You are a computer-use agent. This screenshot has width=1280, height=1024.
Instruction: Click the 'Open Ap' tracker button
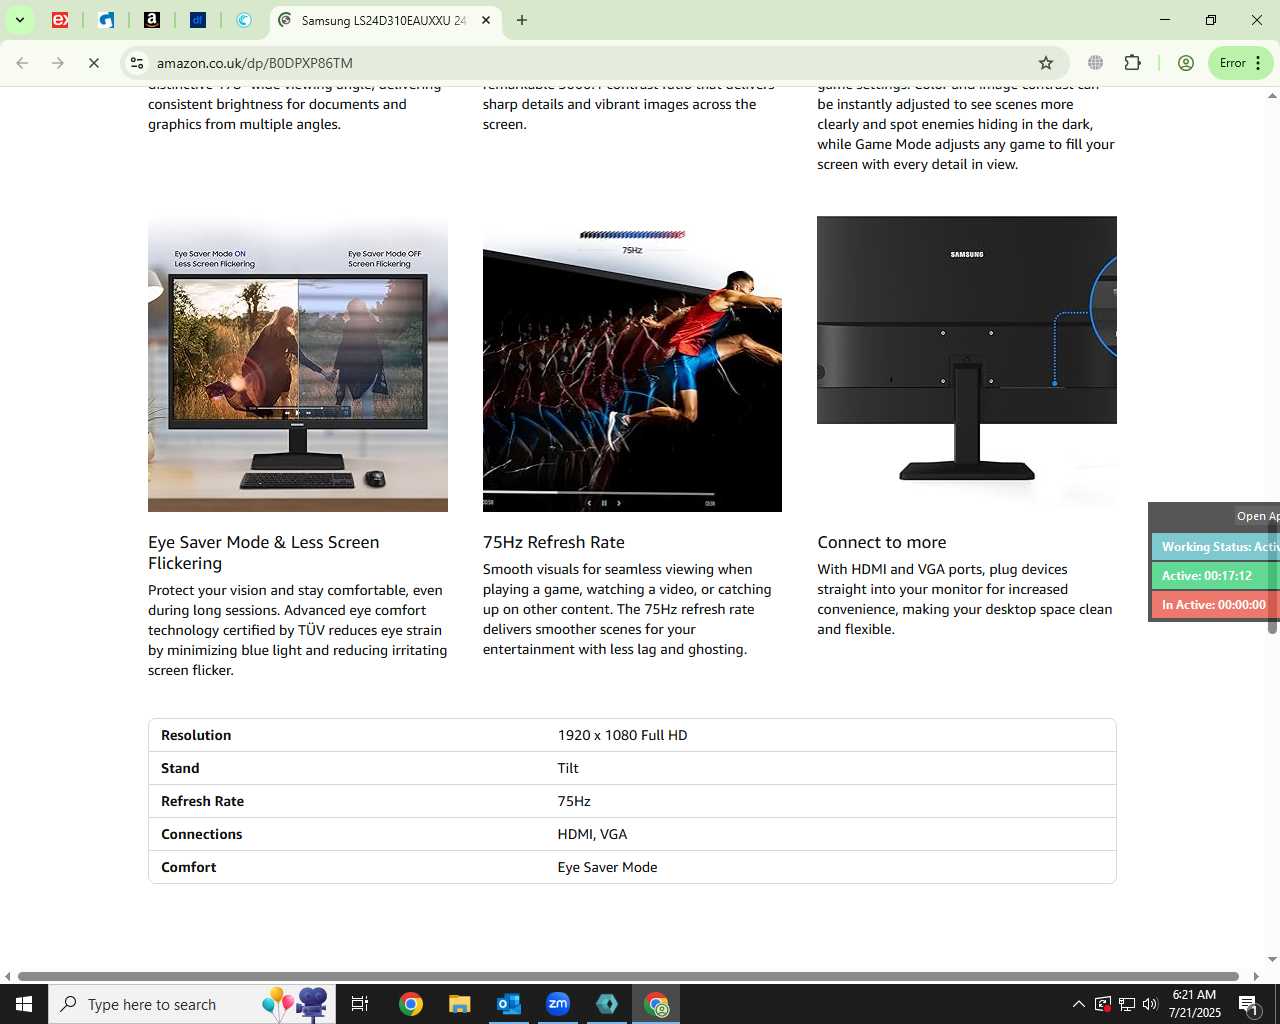coord(1257,516)
